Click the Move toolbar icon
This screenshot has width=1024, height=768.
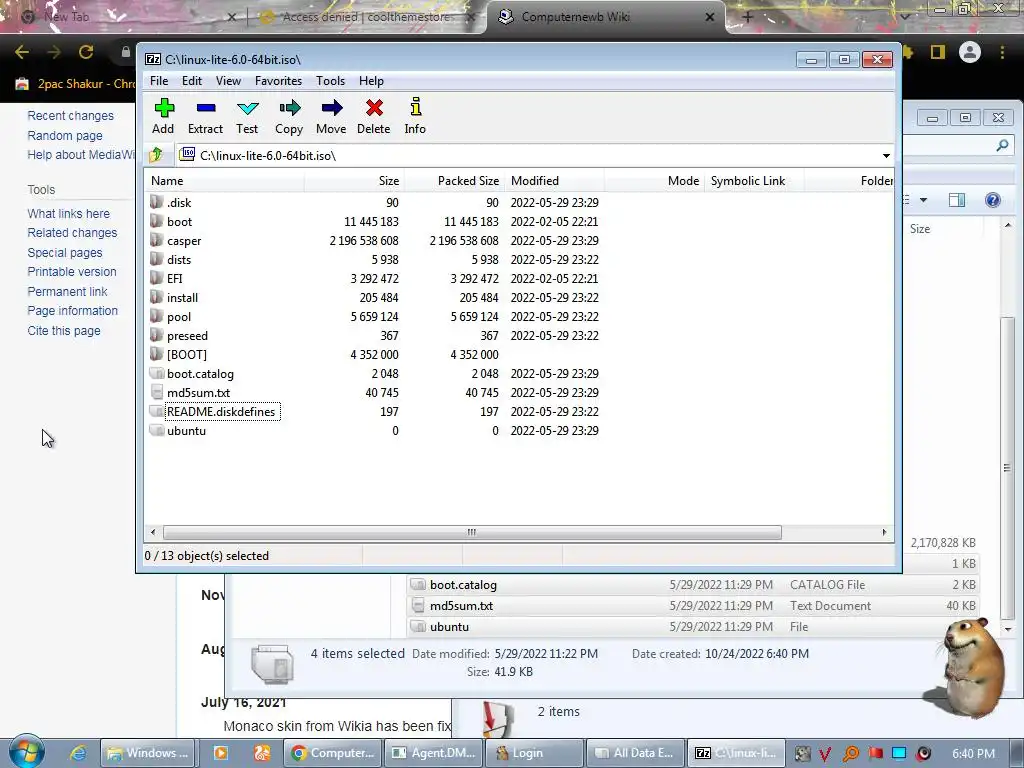click(331, 116)
